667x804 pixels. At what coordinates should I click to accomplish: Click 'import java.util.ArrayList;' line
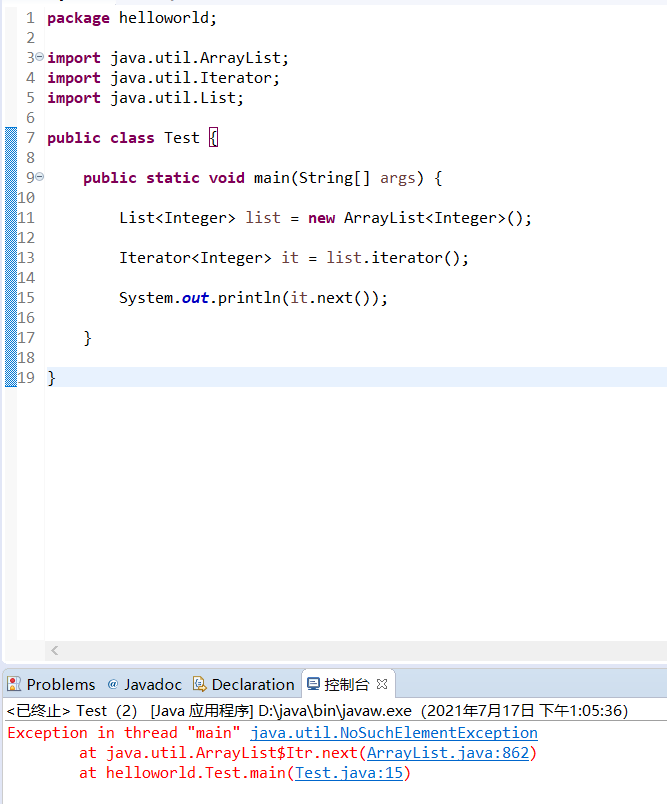click(x=168, y=58)
